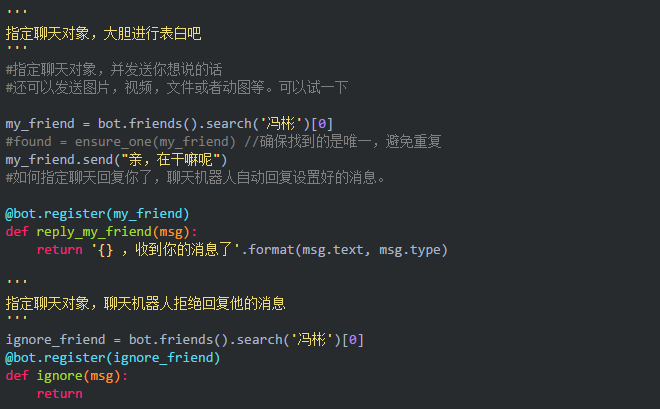Click 'search' in the first bot.friends() call
This screenshot has width=660, height=409.
pos(232,124)
